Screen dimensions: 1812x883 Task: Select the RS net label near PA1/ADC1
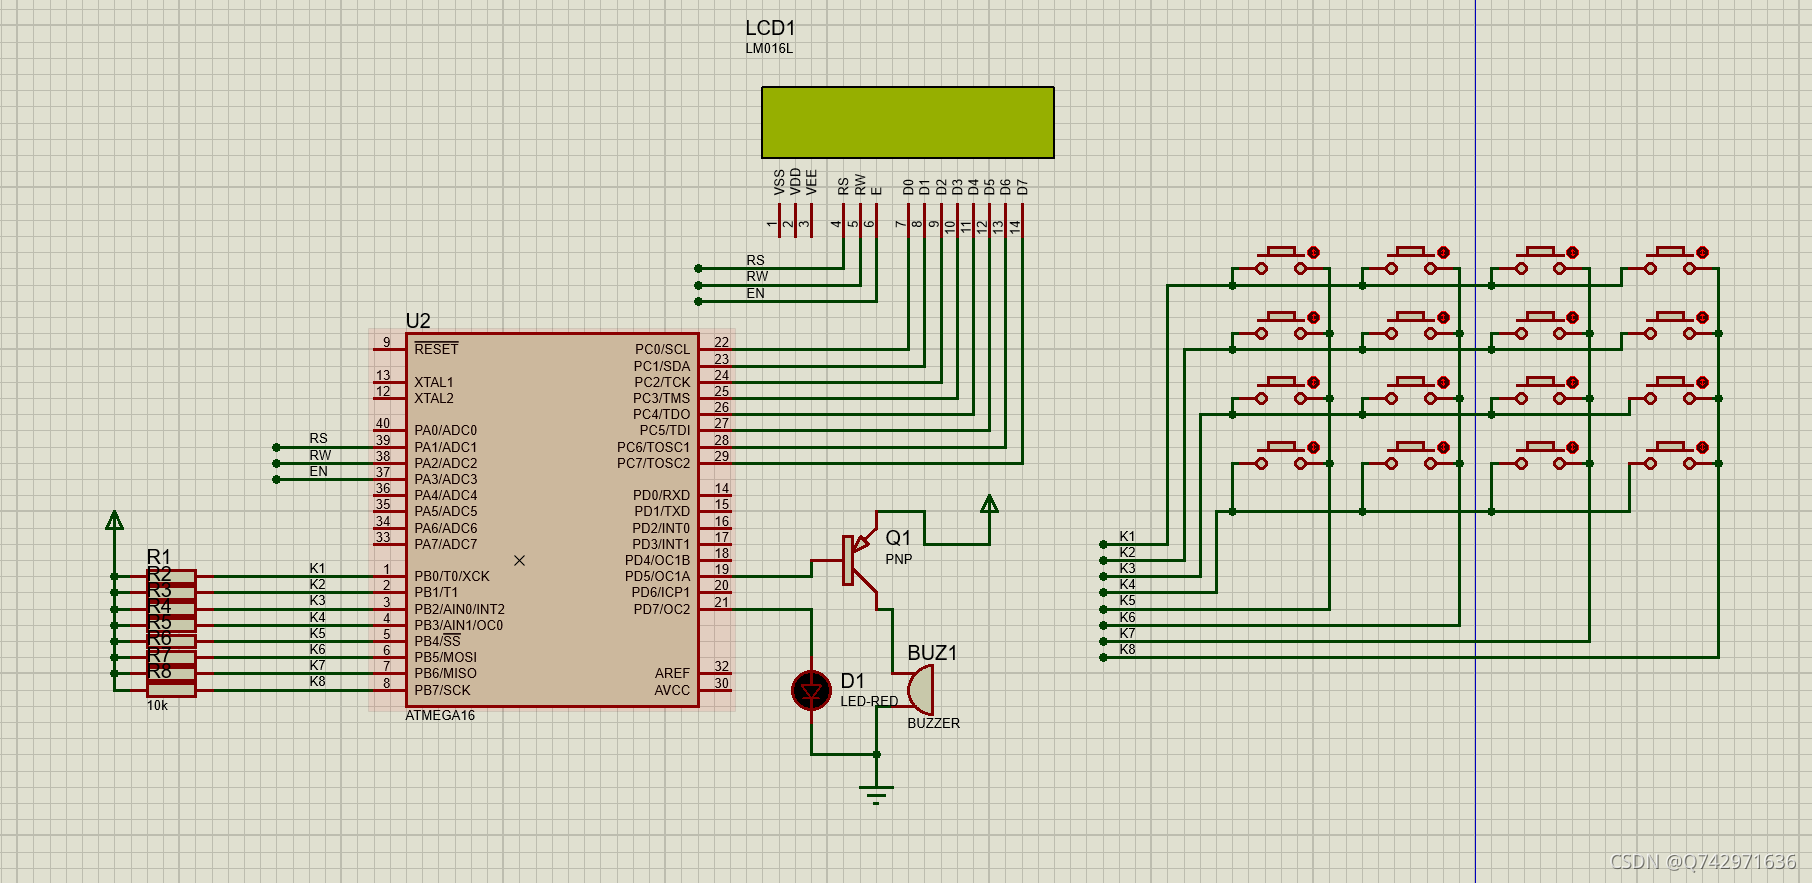pos(318,438)
